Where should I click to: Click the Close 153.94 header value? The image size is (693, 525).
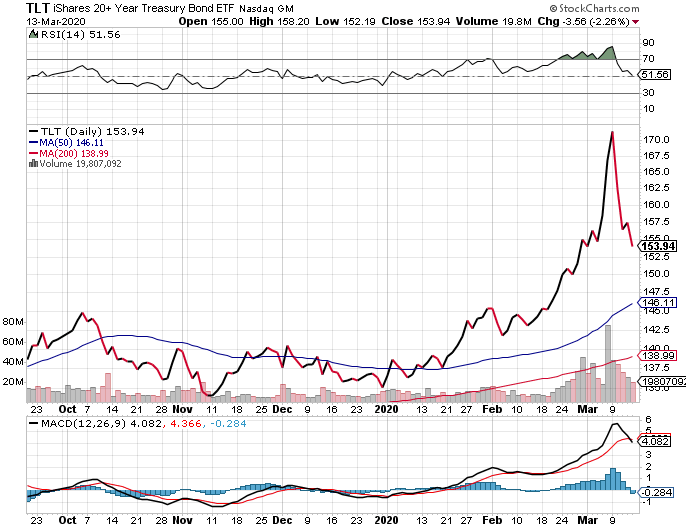415,21
